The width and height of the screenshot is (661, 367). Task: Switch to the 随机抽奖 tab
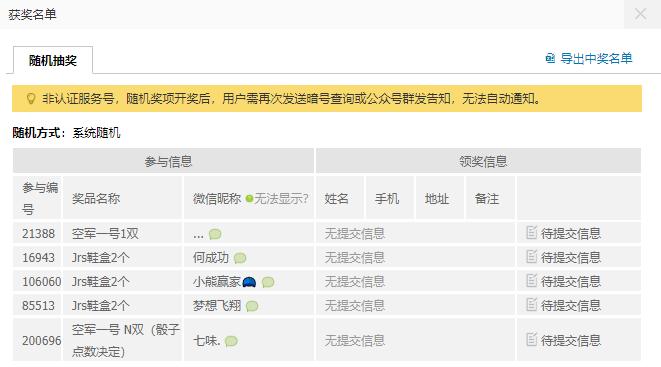(x=53, y=60)
